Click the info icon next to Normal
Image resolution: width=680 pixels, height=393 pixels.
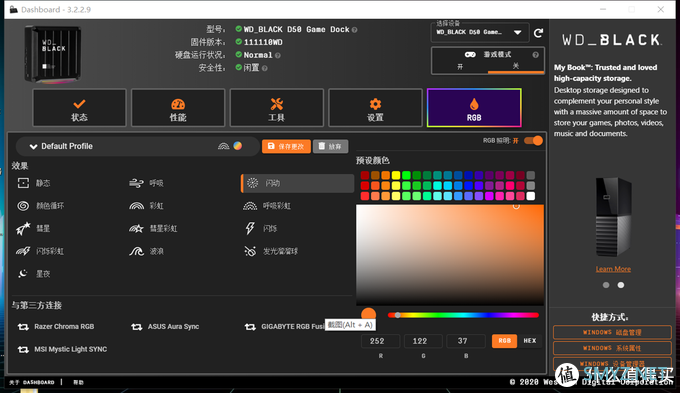[x=278, y=56]
